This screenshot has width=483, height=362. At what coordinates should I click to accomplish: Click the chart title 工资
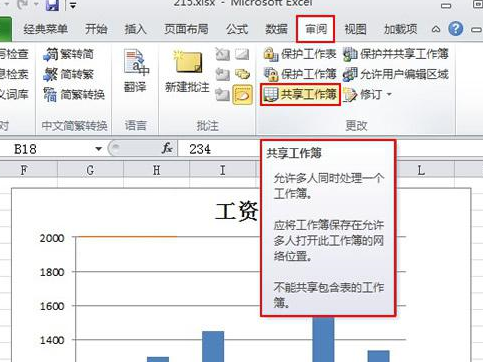(237, 211)
